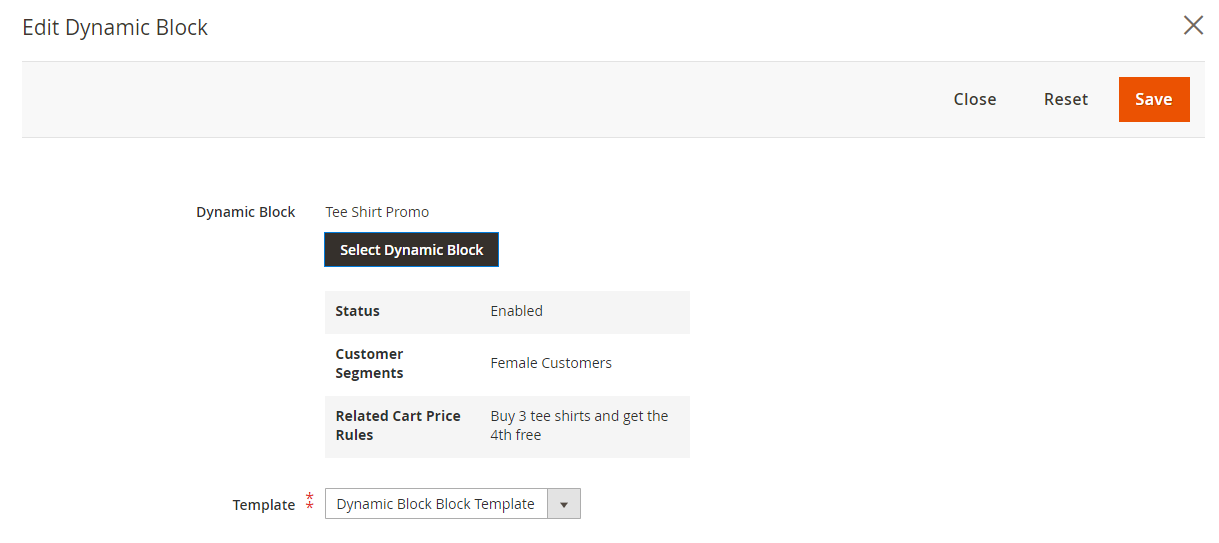Close the Edit Dynamic Block dialog with X

tap(1193, 26)
